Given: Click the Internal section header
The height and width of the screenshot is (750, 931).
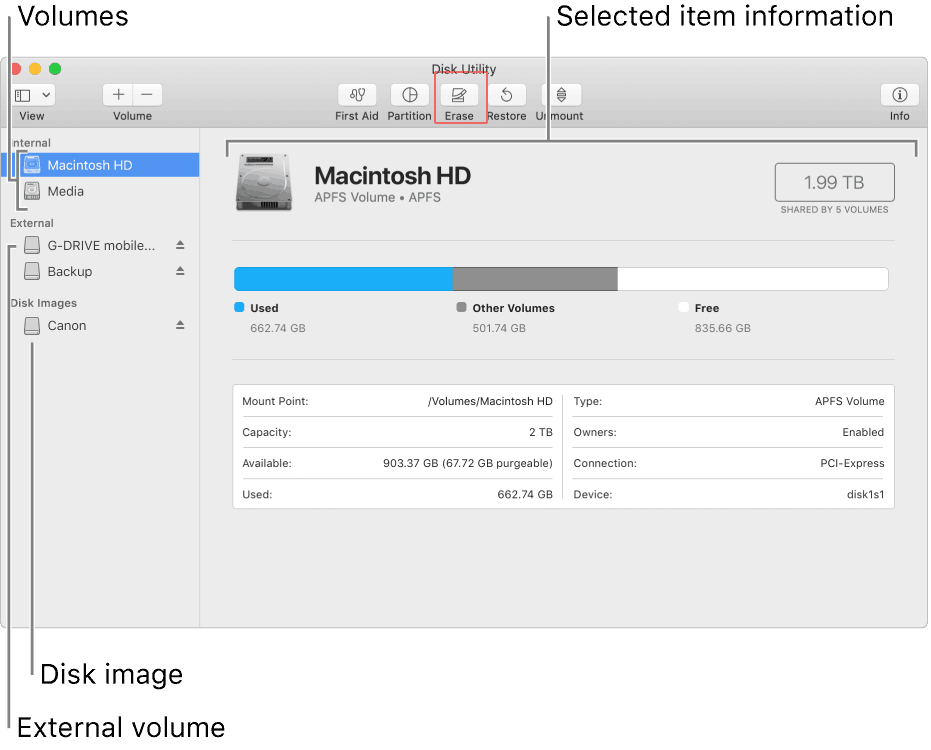Looking at the screenshot, I should (31, 143).
